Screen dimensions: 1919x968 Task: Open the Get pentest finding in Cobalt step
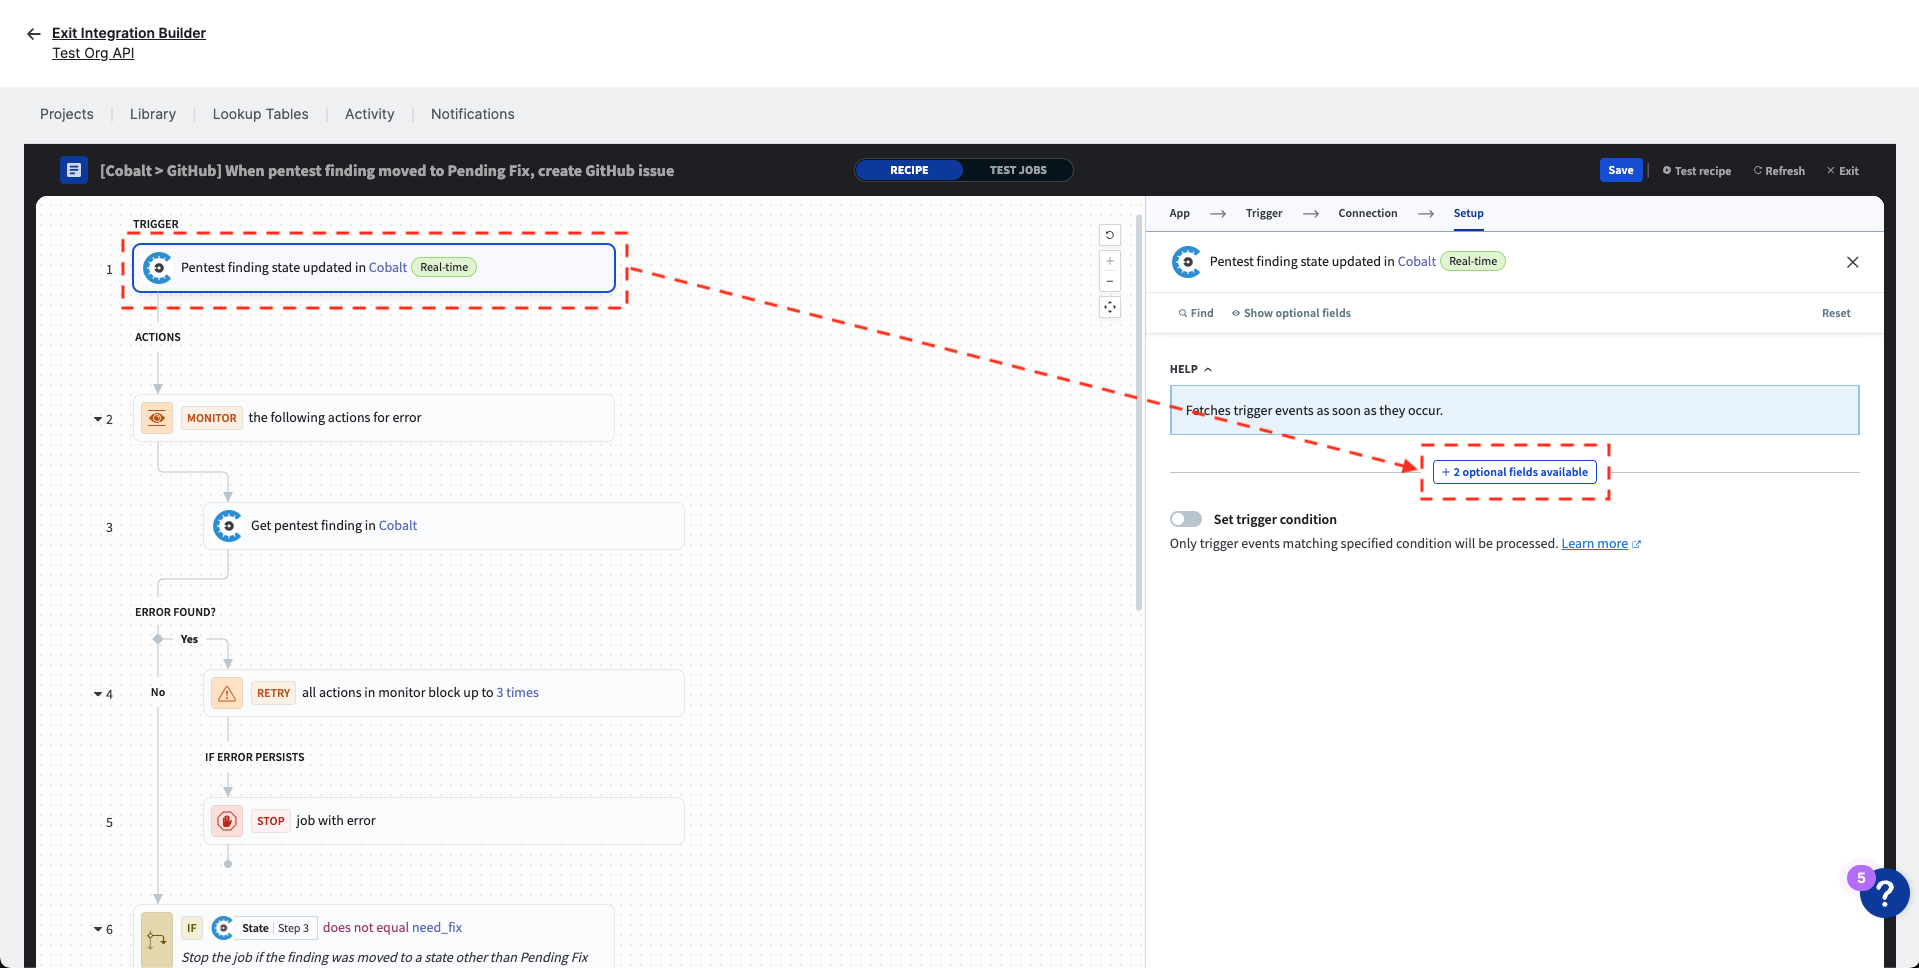[x=444, y=526]
